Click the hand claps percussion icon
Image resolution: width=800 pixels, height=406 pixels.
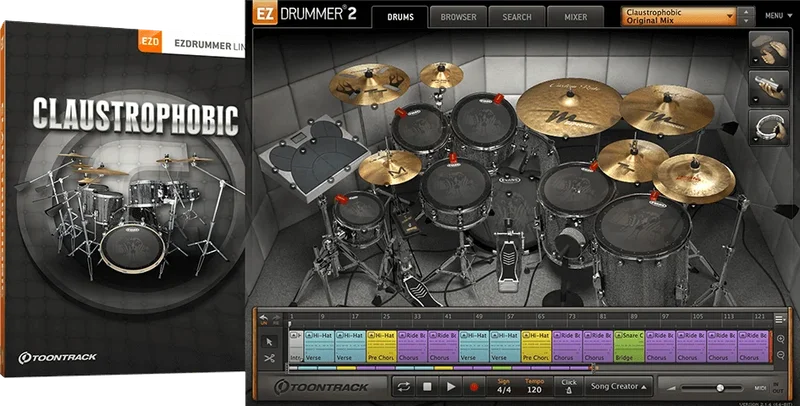(771, 49)
